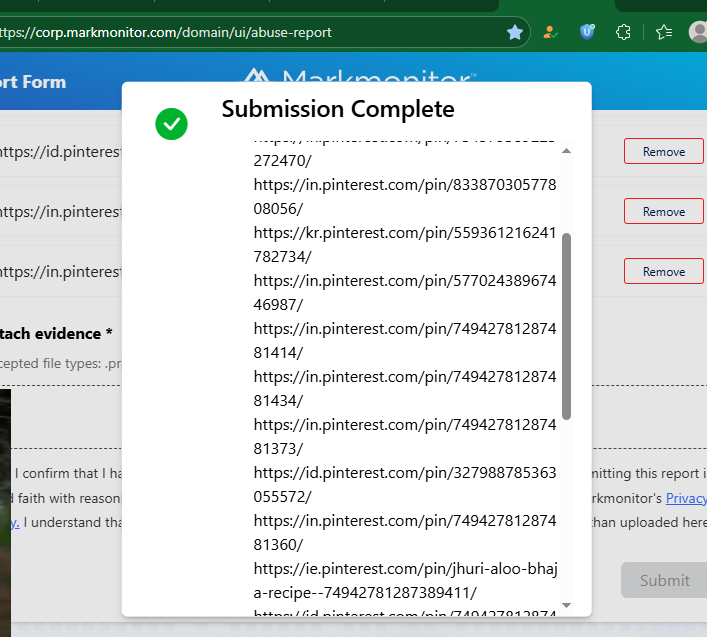This screenshot has height=637, width=707.
Task: Open the browser profile avatar
Action: pos(698,32)
